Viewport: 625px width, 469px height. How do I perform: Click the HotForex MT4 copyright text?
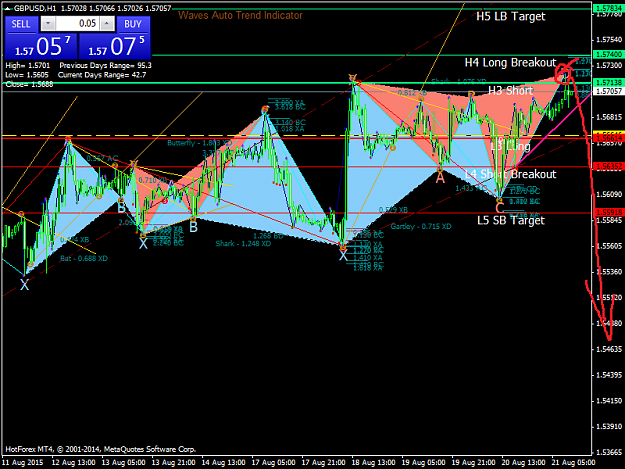coord(100,449)
